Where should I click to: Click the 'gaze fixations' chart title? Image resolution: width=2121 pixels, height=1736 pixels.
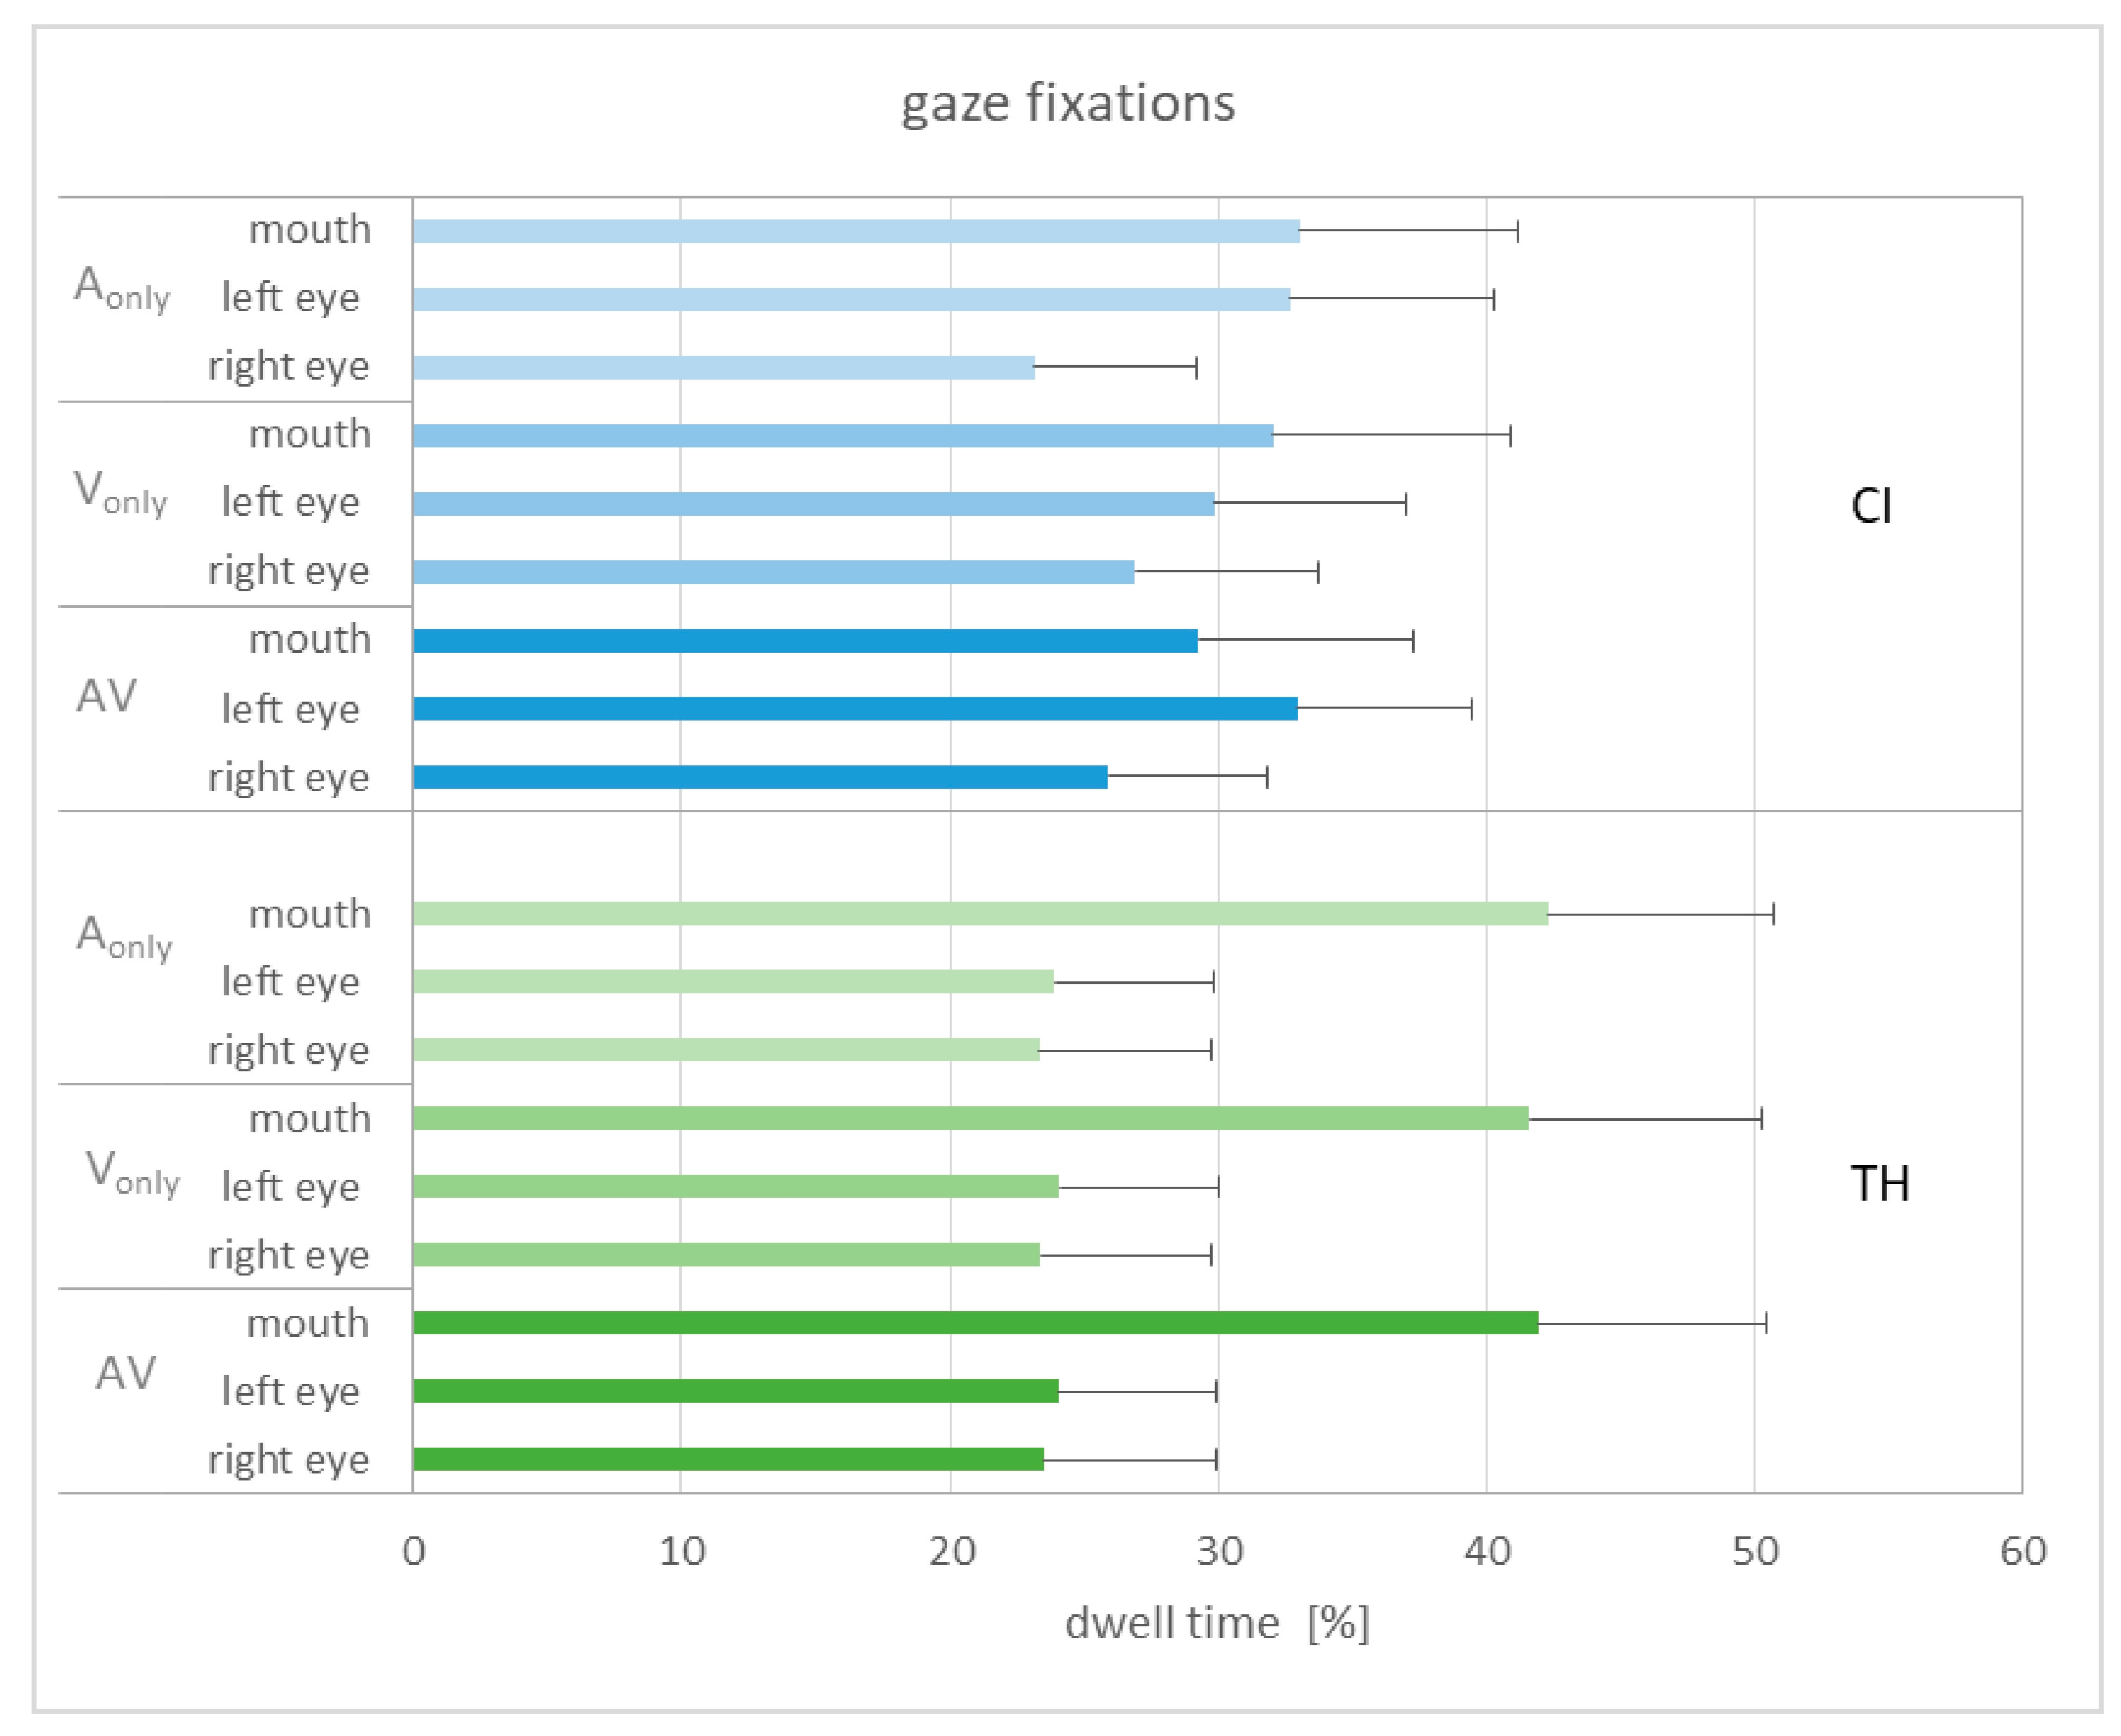1067,103
